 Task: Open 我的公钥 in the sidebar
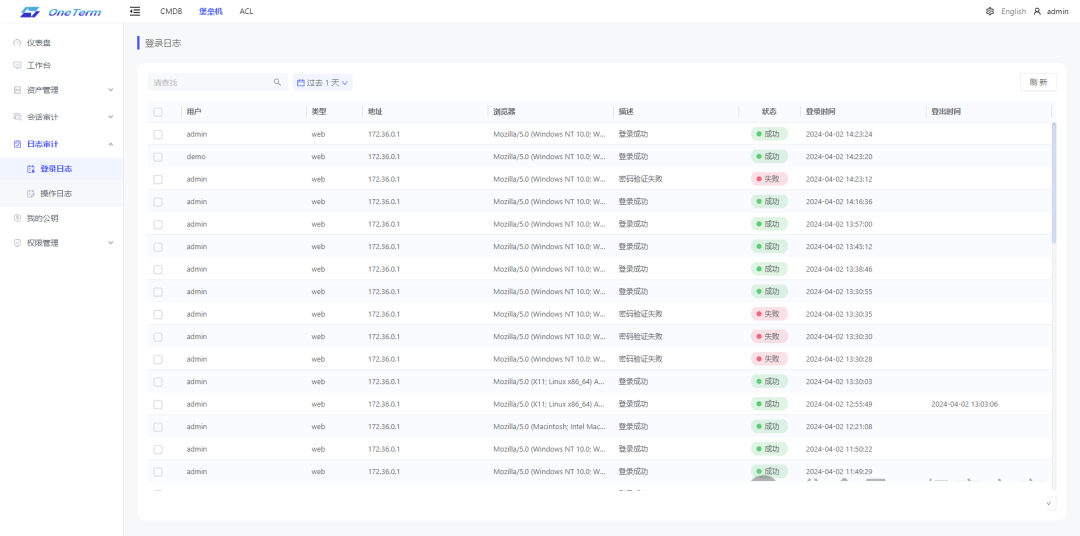coord(42,218)
